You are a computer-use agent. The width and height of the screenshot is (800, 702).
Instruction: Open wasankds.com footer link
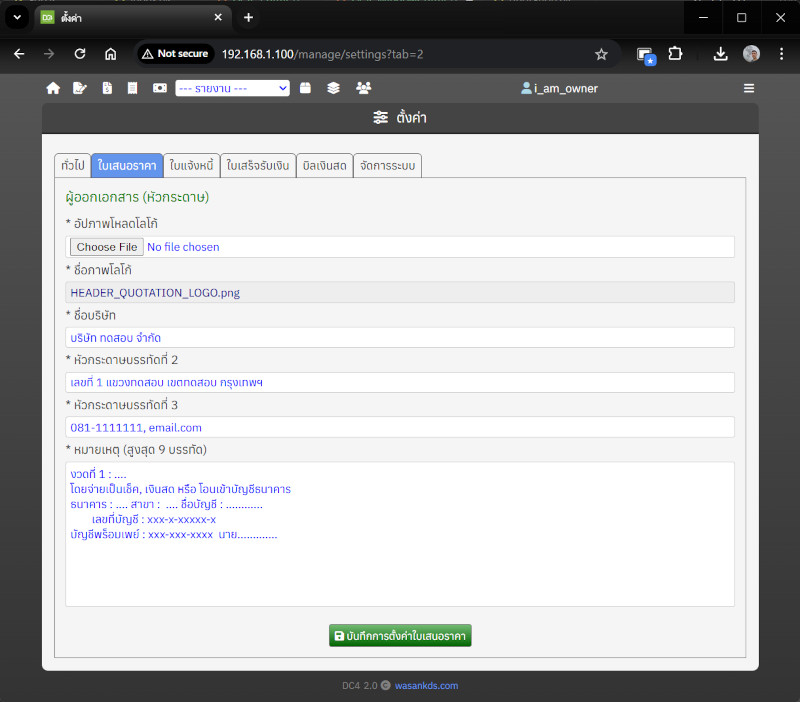point(426,686)
